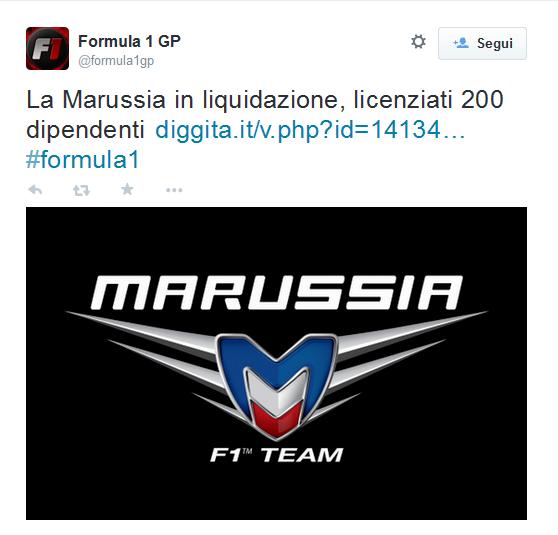
Task: Open the gear user actions menu
Action: coord(418,42)
